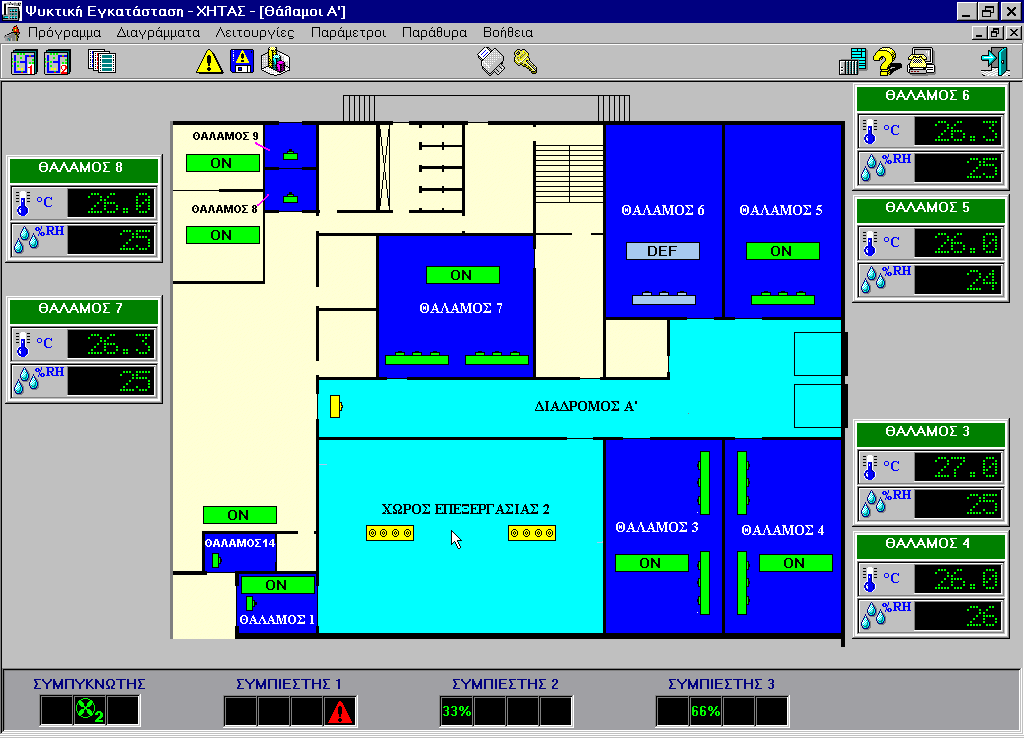Toggle ON status of ΘΑΛΑΜΟΣ 5
The image size is (1024, 738).
click(781, 251)
